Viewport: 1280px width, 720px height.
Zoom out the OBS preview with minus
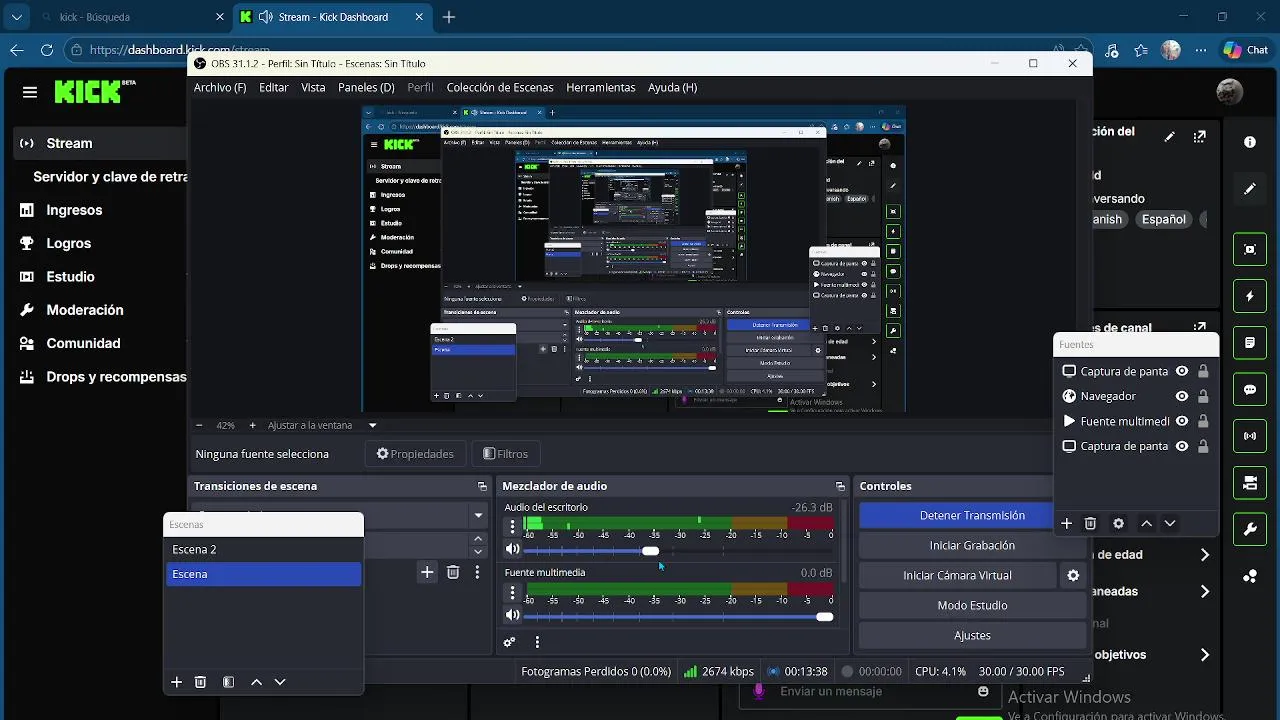199,425
